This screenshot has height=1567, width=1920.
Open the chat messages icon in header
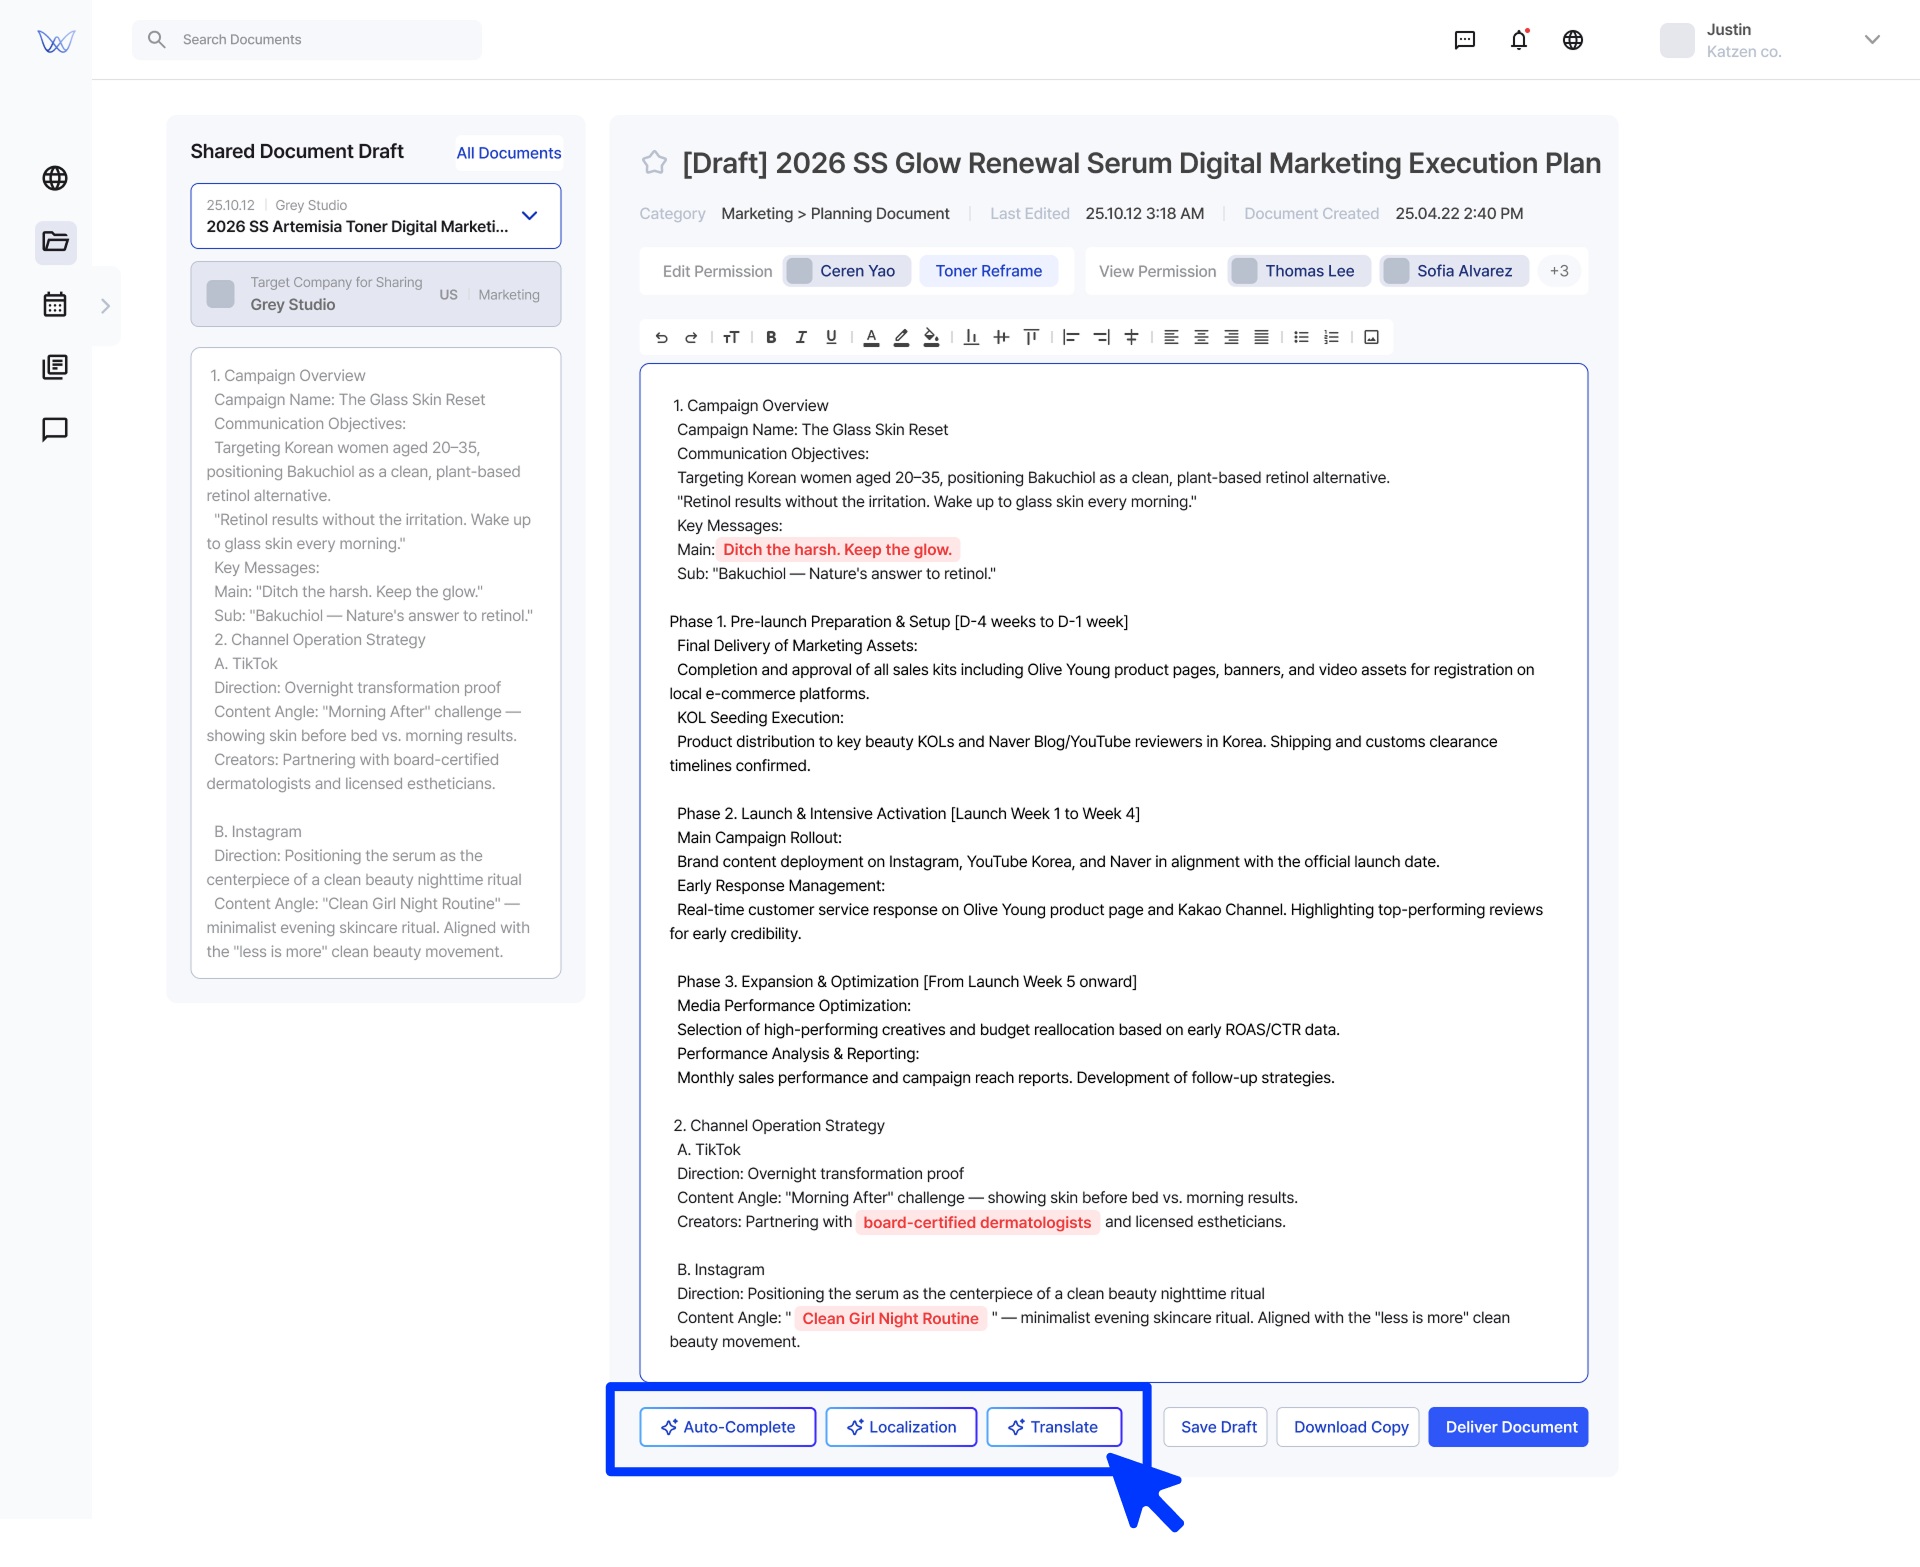tap(1465, 40)
